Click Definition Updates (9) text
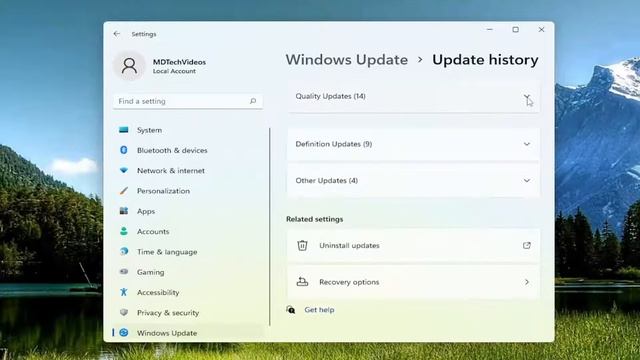This screenshot has height=360, width=640. tap(333, 144)
